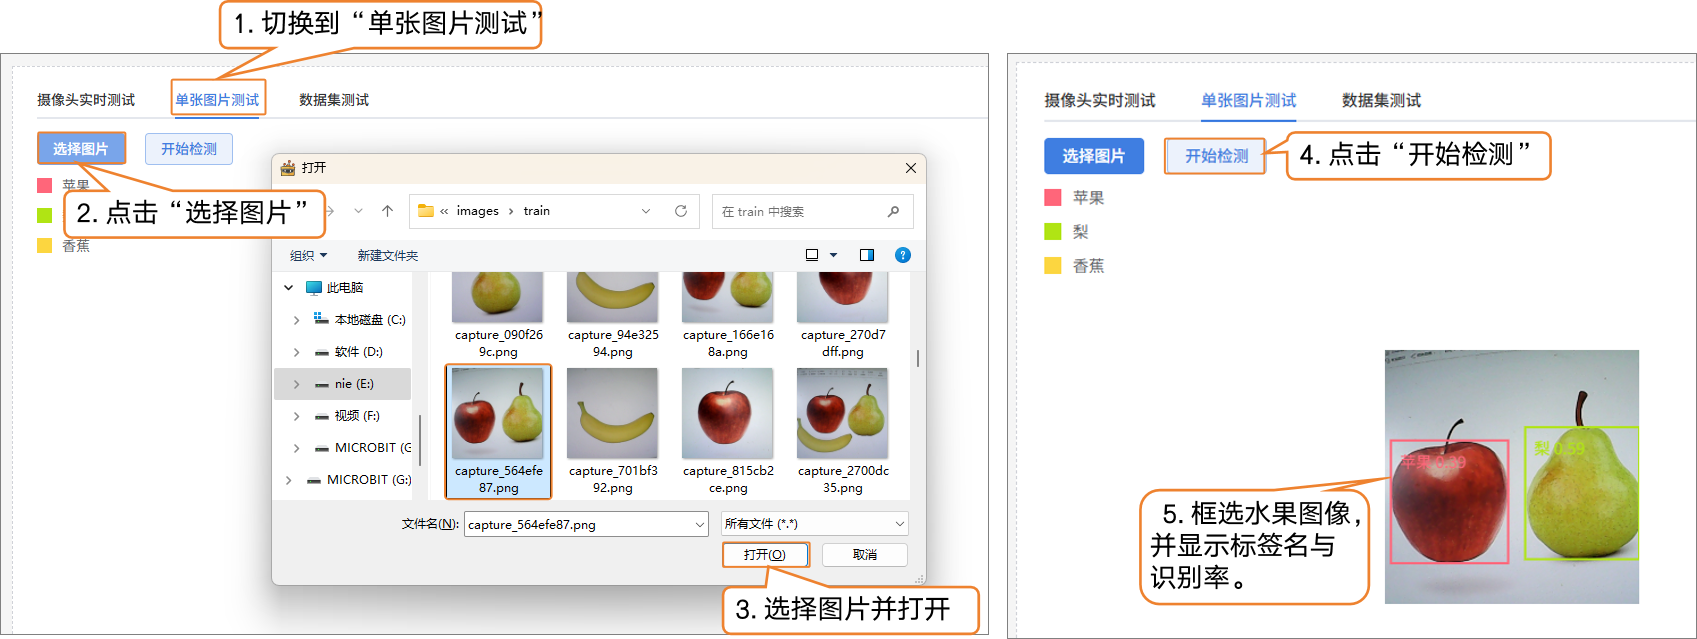
Task: Expand the 本地磁盘 (C:) tree node
Action: [x=296, y=320]
